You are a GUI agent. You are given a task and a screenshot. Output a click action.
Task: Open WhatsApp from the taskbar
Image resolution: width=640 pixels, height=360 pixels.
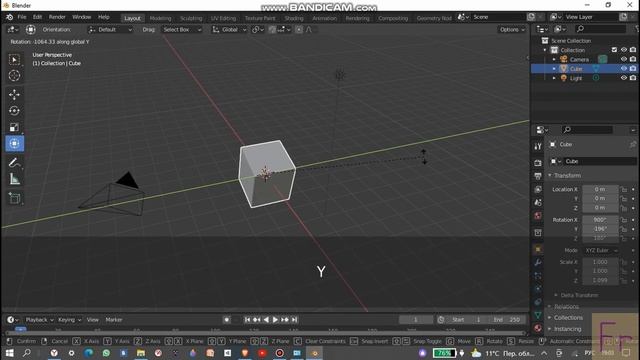coord(106,353)
